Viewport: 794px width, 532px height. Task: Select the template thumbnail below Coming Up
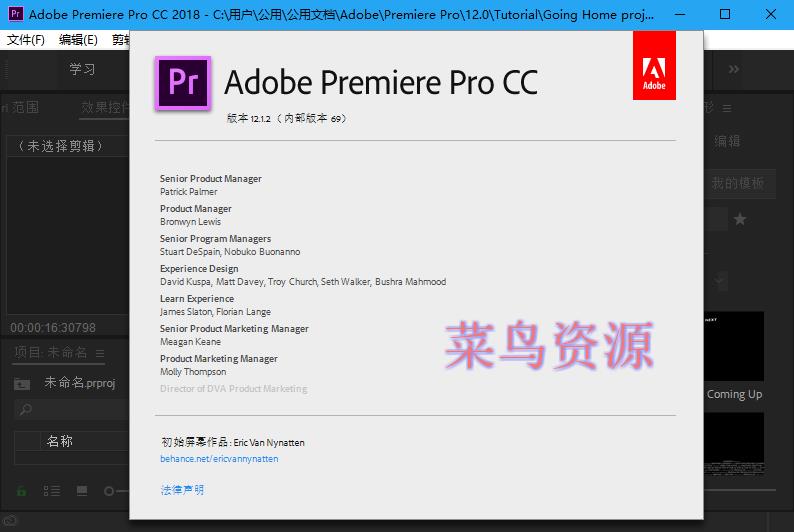point(734,443)
